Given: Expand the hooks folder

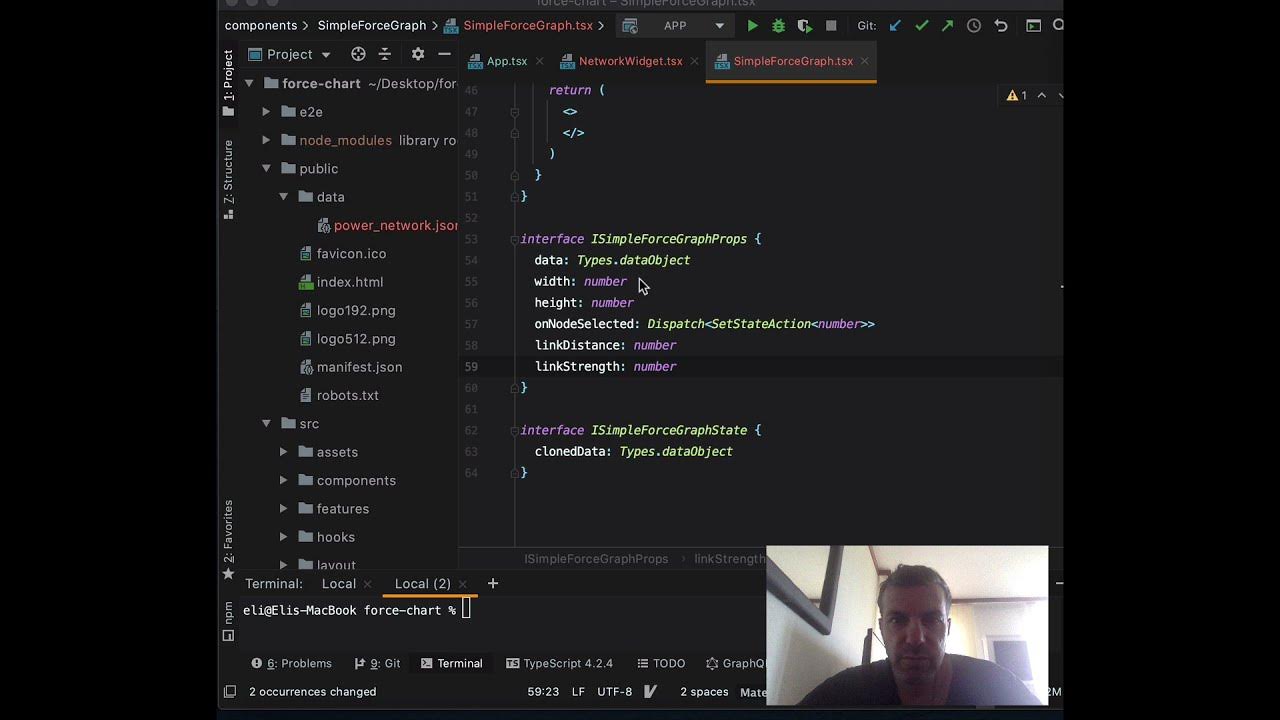Looking at the screenshot, I should pos(284,537).
